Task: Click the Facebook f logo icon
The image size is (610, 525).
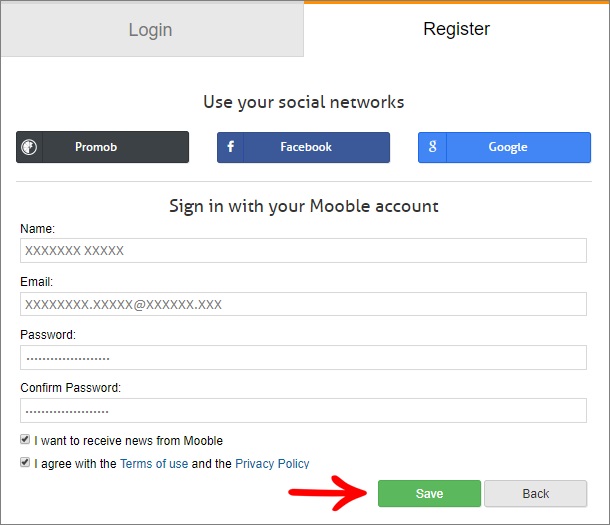Action: (x=231, y=147)
